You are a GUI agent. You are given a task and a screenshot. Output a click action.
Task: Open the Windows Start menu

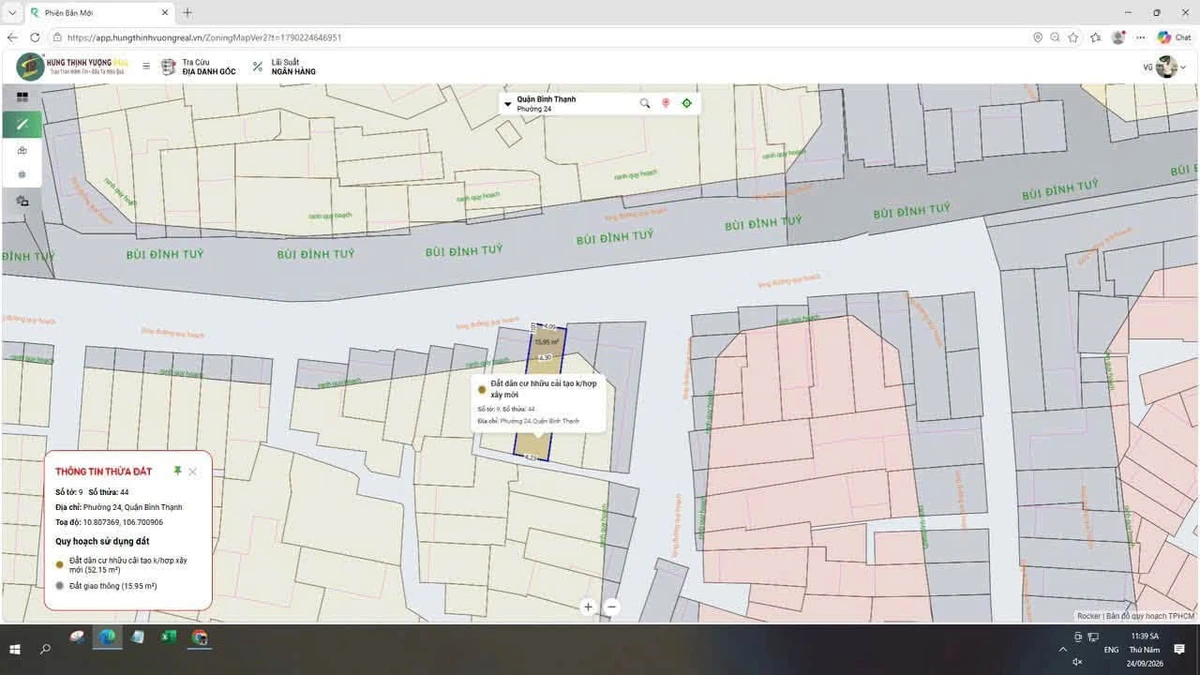14,649
